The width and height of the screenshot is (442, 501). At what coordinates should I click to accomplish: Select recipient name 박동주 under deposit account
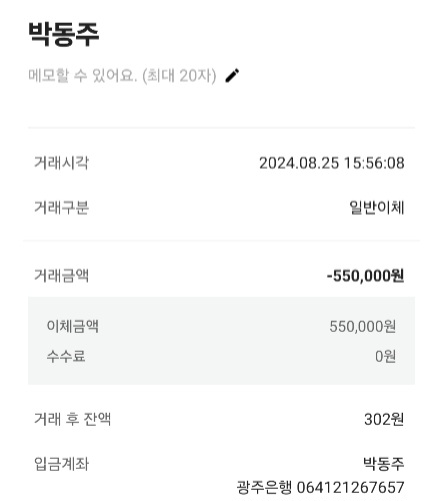coord(384,464)
